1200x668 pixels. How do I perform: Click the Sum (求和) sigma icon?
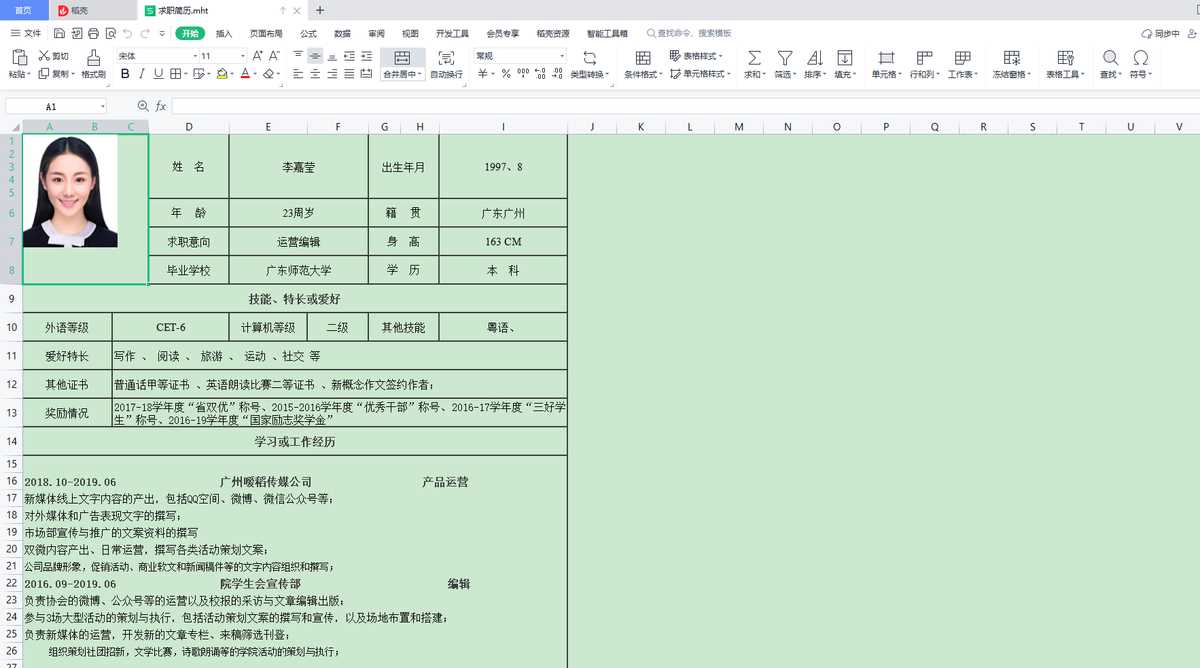coord(754,58)
